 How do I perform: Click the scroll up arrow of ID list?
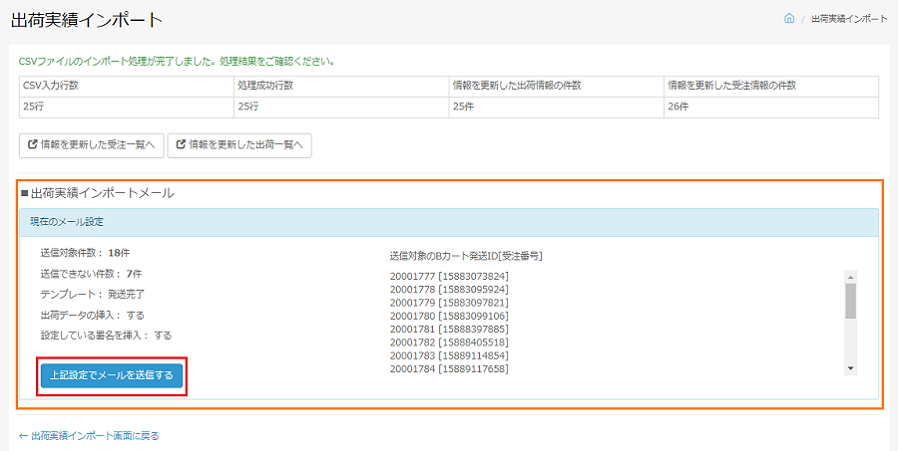pos(851,277)
